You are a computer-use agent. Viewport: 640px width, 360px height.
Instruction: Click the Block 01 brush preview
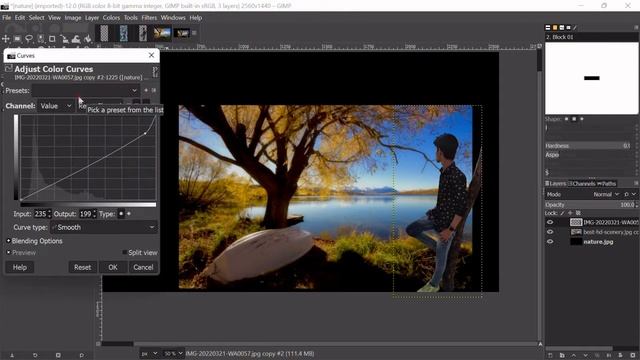point(591,78)
